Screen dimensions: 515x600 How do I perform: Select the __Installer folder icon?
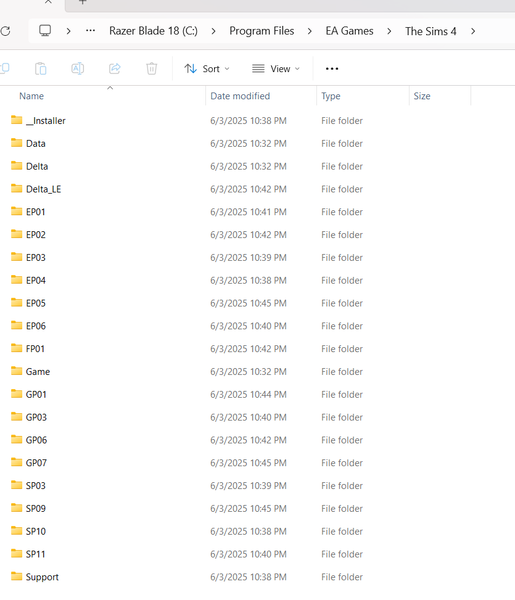click(x=16, y=120)
